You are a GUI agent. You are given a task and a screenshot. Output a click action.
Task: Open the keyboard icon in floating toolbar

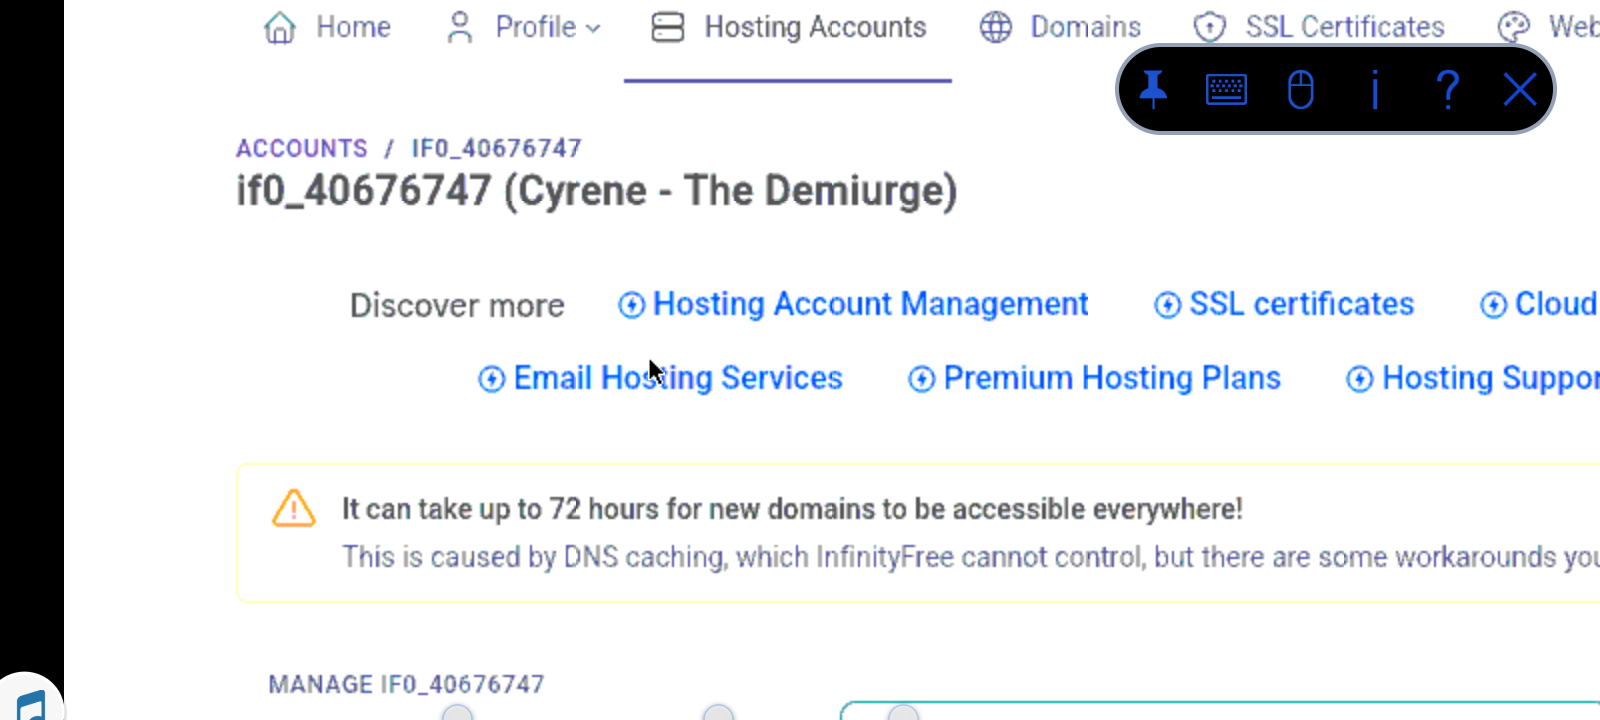tap(1226, 90)
